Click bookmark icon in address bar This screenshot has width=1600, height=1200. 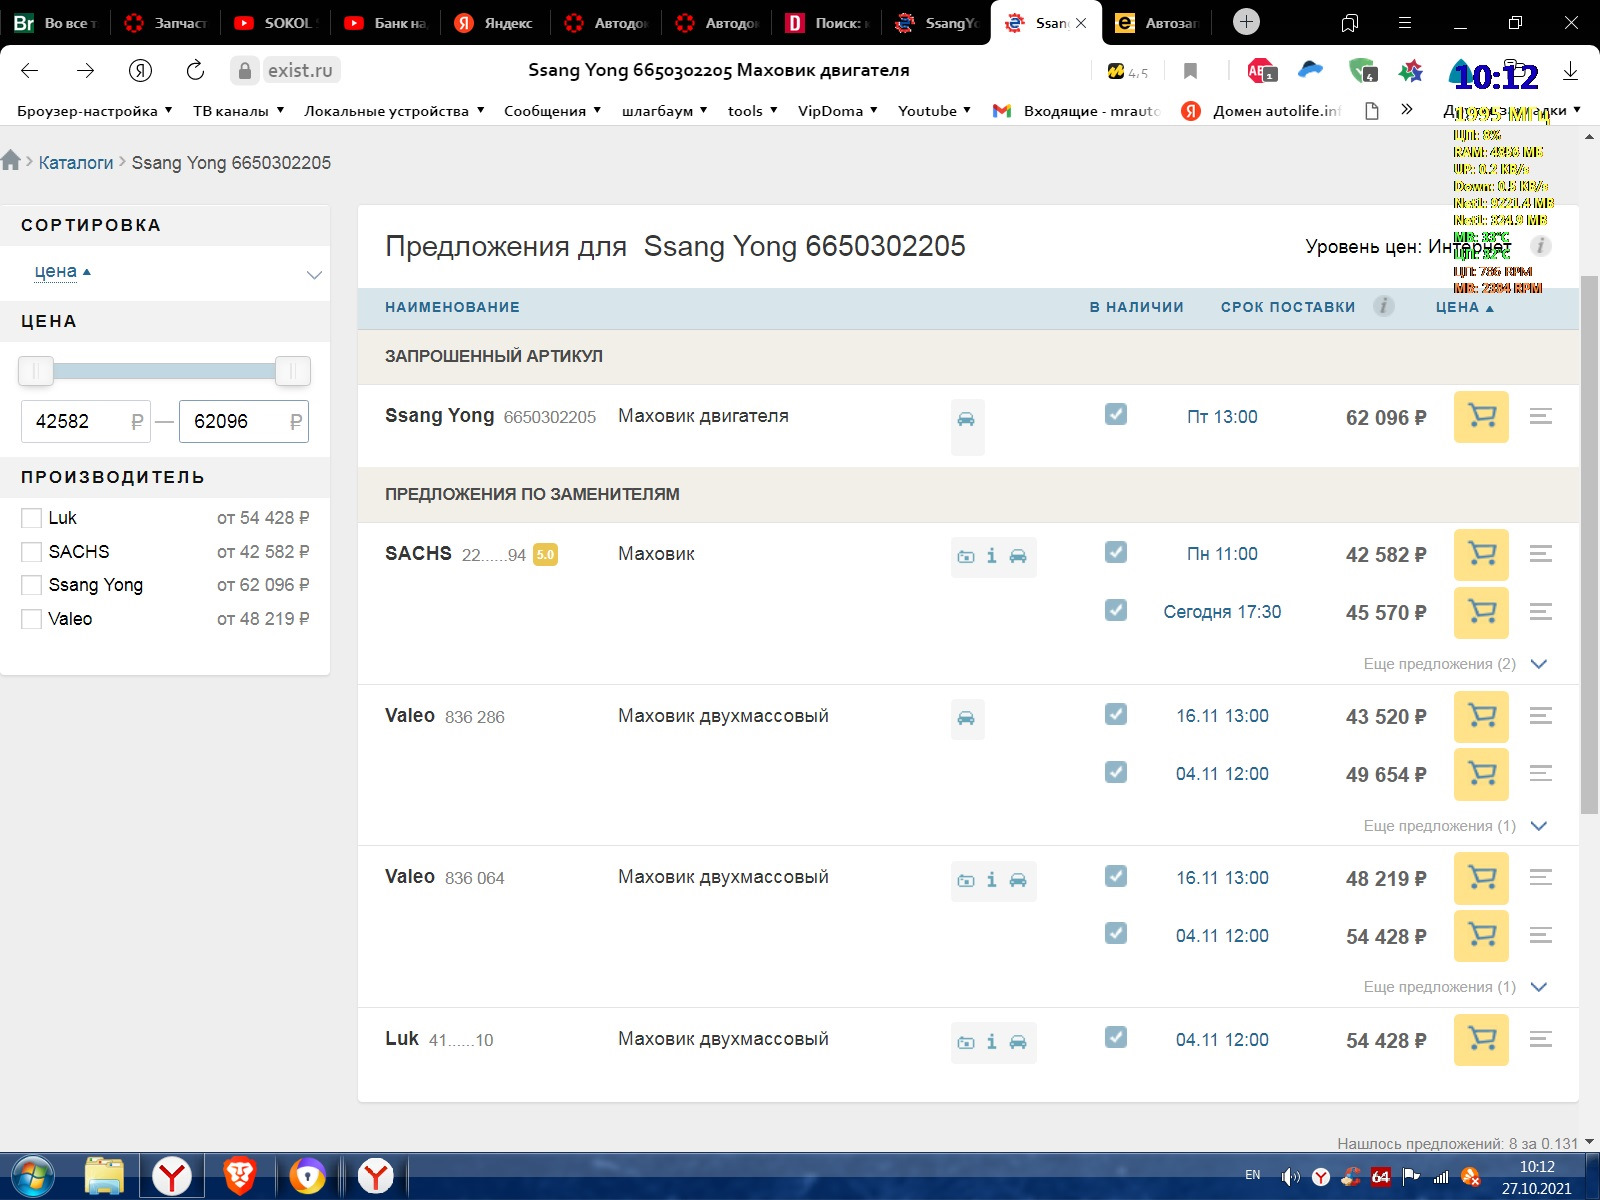tap(1190, 70)
